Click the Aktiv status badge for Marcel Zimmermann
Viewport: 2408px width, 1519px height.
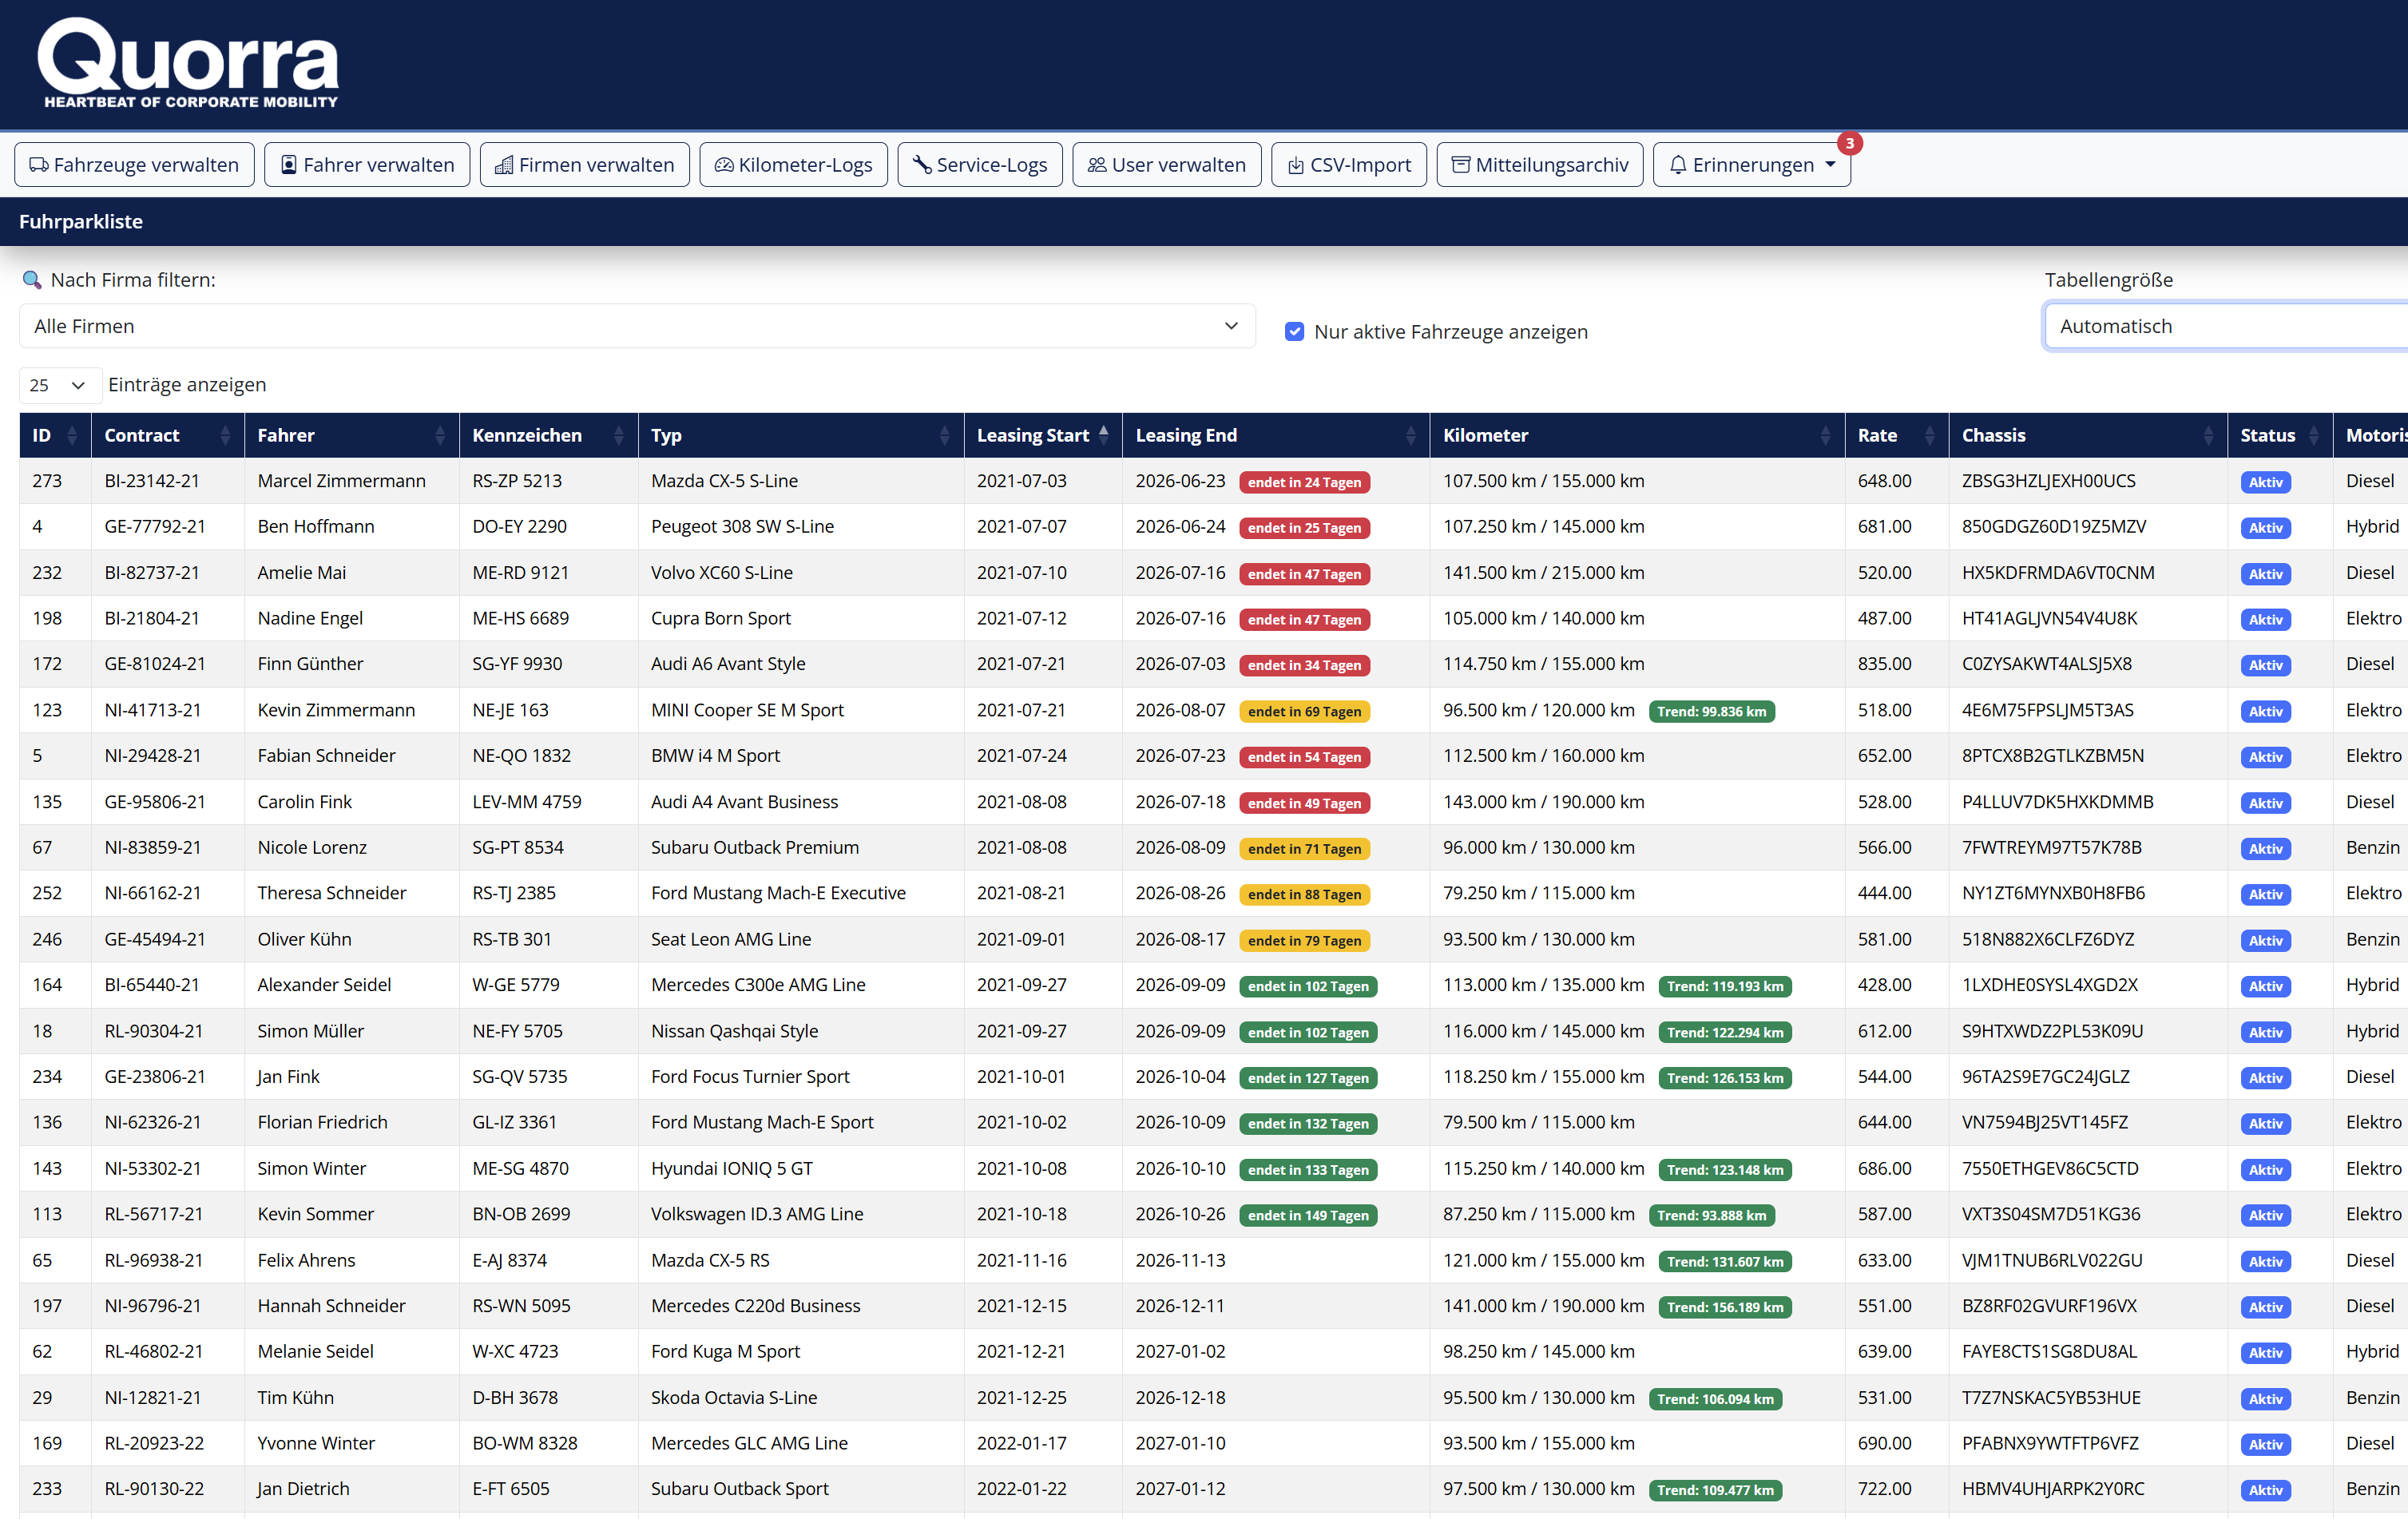pos(2265,482)
